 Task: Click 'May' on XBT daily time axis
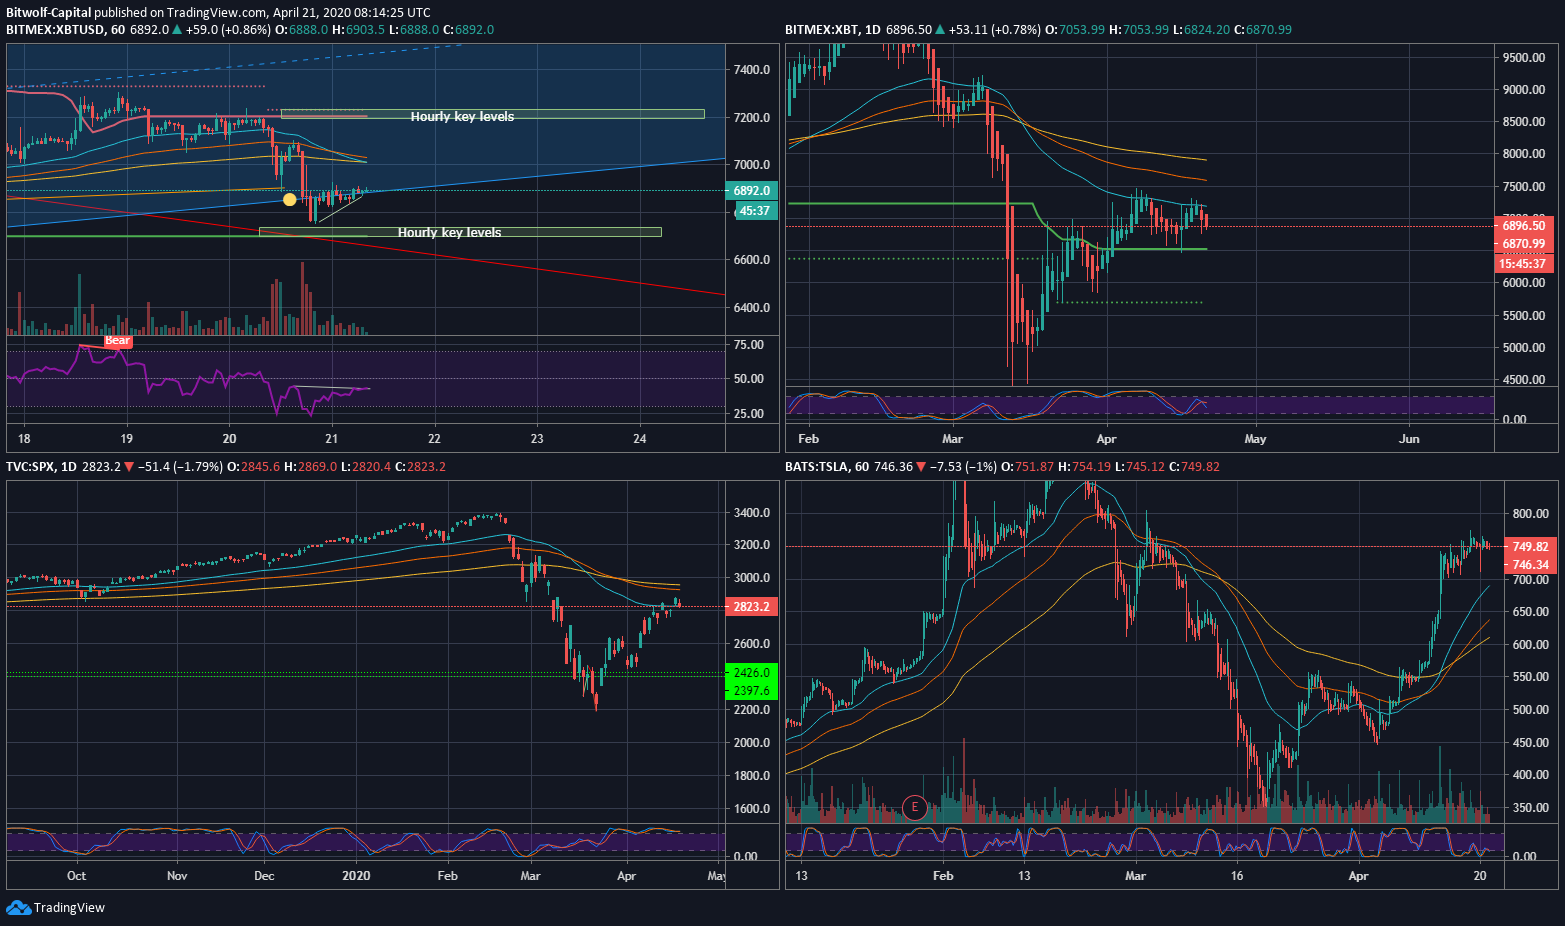coord(1255,439)
